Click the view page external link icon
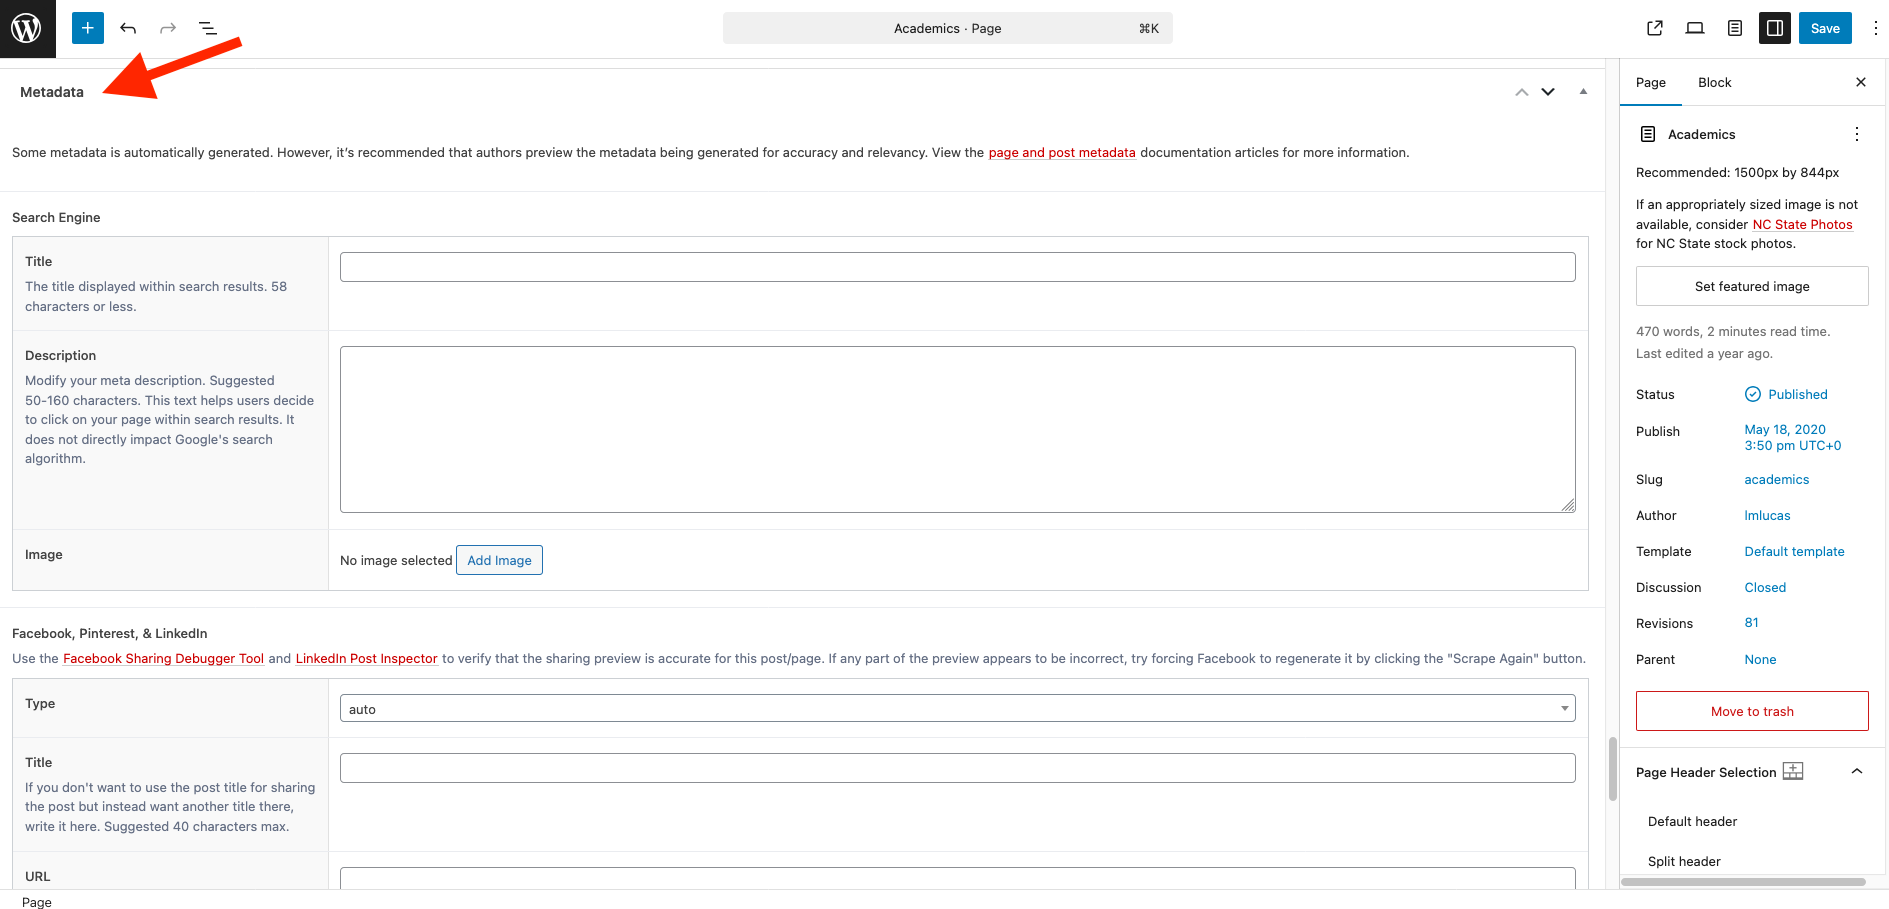Screen dimensions: 1889x909 pyautogui.click(x=1655, y=28)
